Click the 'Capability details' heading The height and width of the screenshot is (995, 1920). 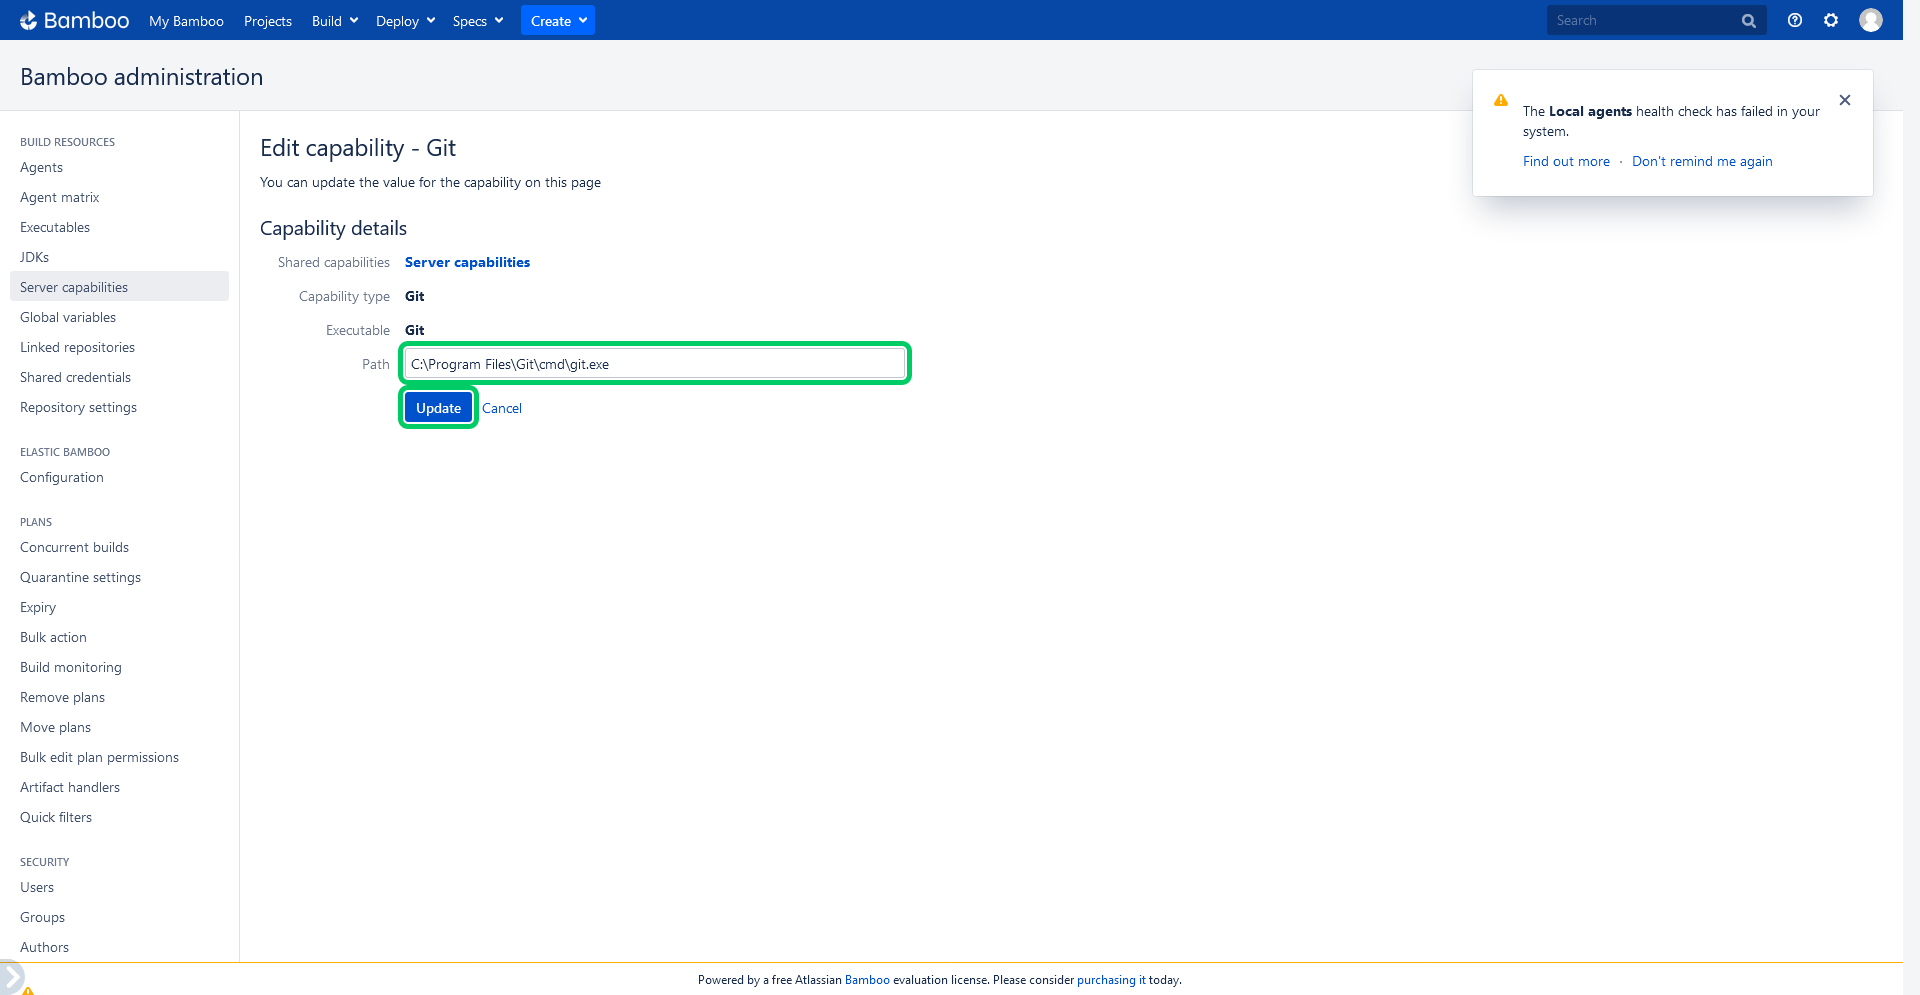pos(333,228)
